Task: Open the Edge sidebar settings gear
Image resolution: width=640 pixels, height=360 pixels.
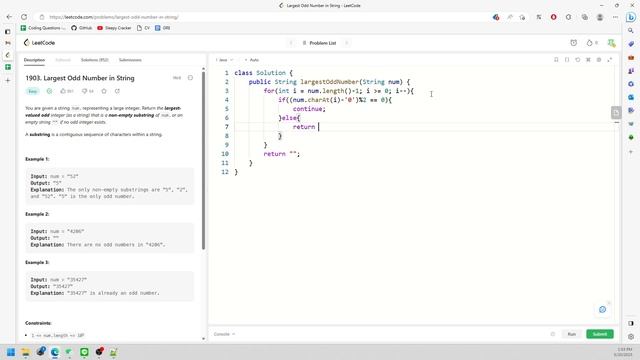Action: 631,337
